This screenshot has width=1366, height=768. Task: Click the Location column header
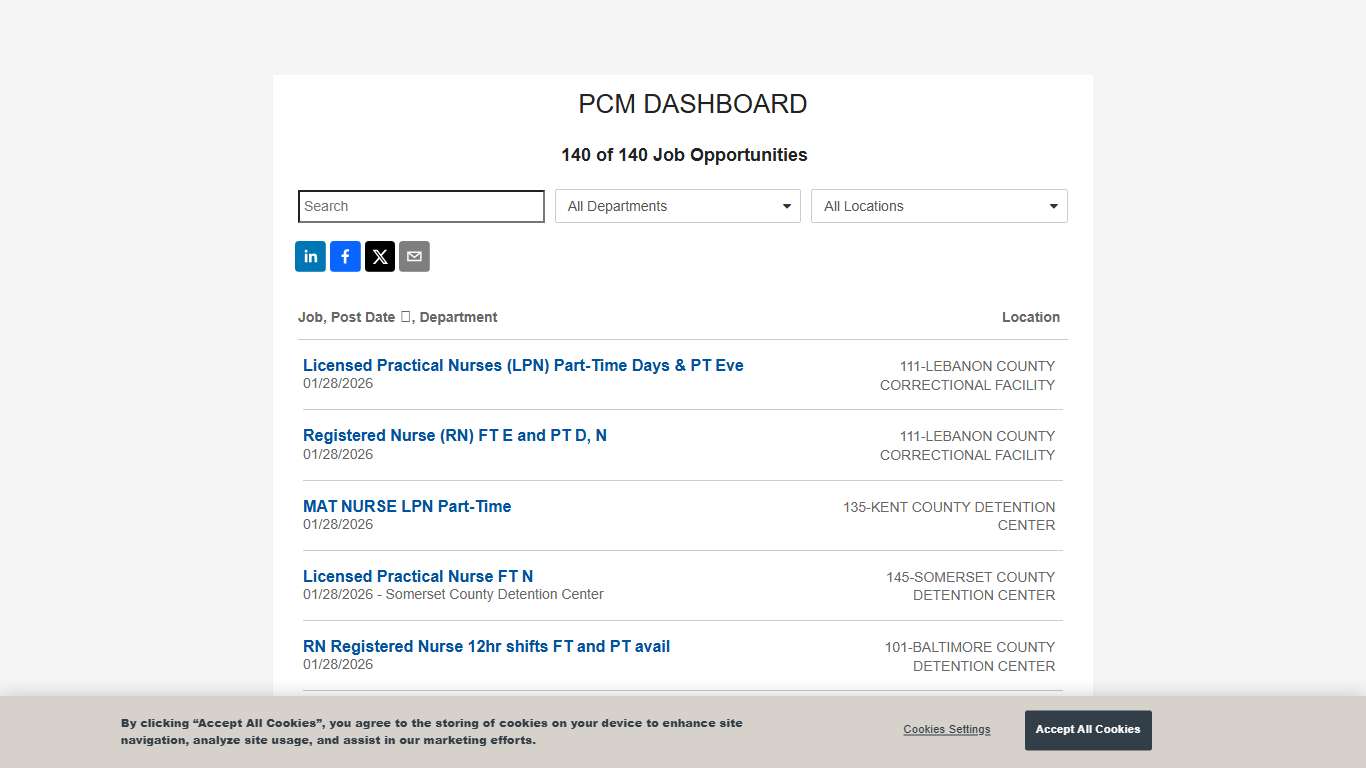tap(1031, 317)
